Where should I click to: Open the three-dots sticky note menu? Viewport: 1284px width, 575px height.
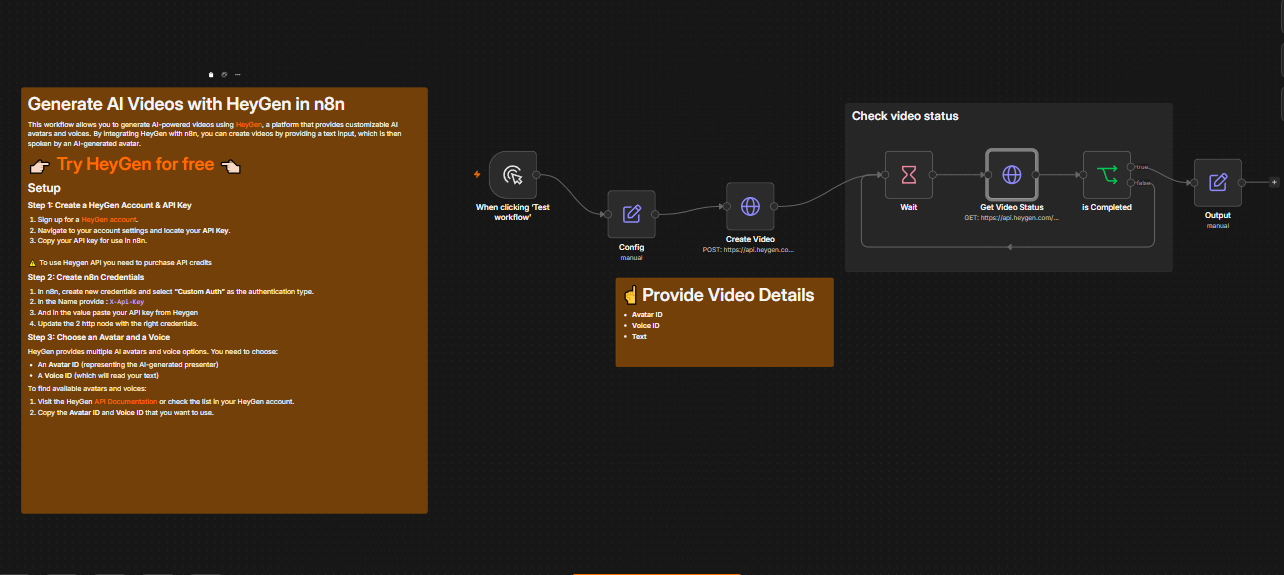[237, 74]
